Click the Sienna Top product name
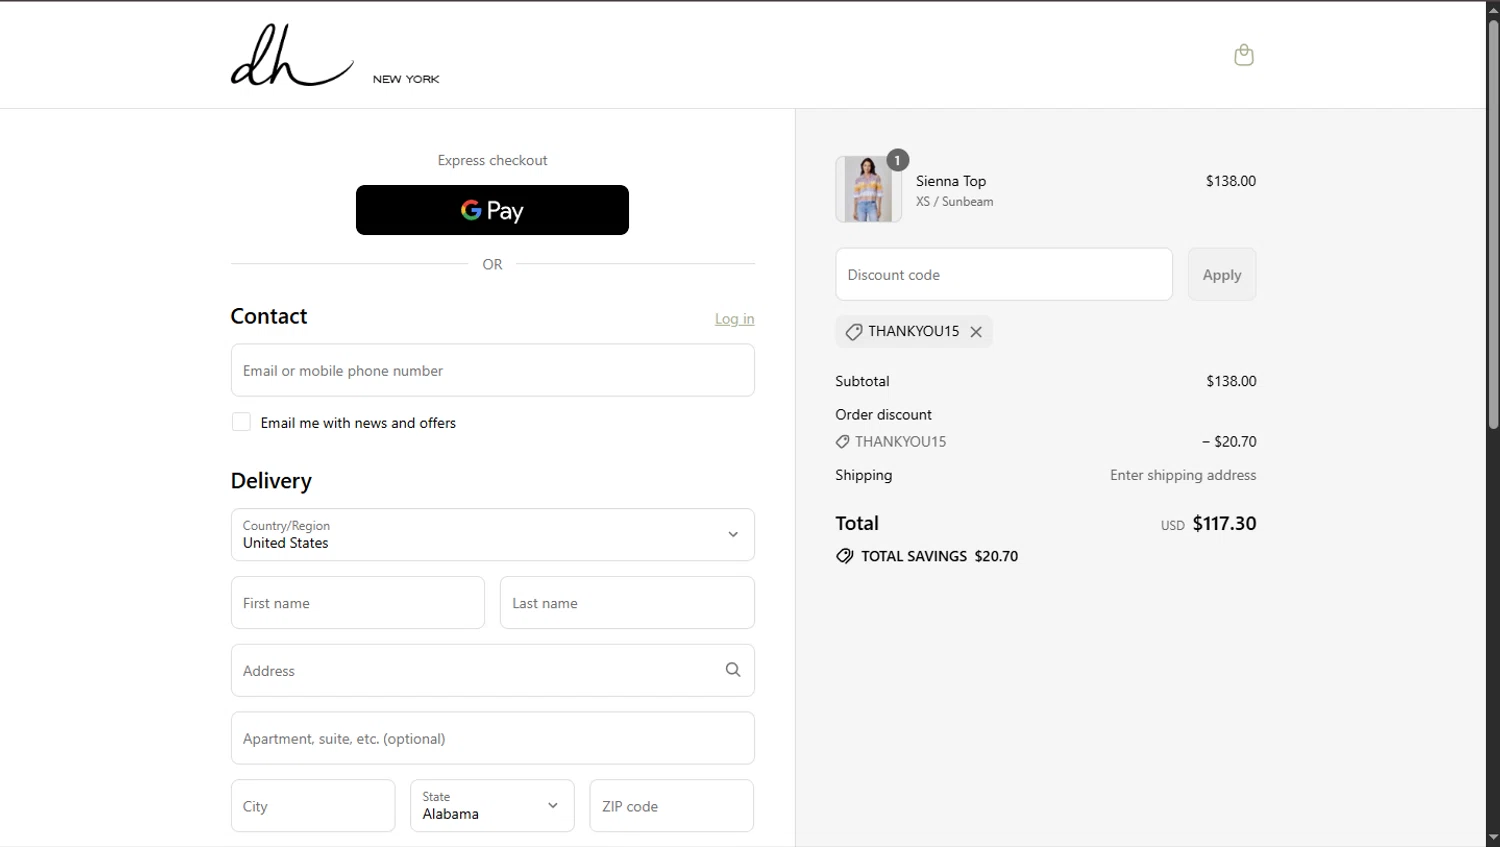 tap(951, 181)
